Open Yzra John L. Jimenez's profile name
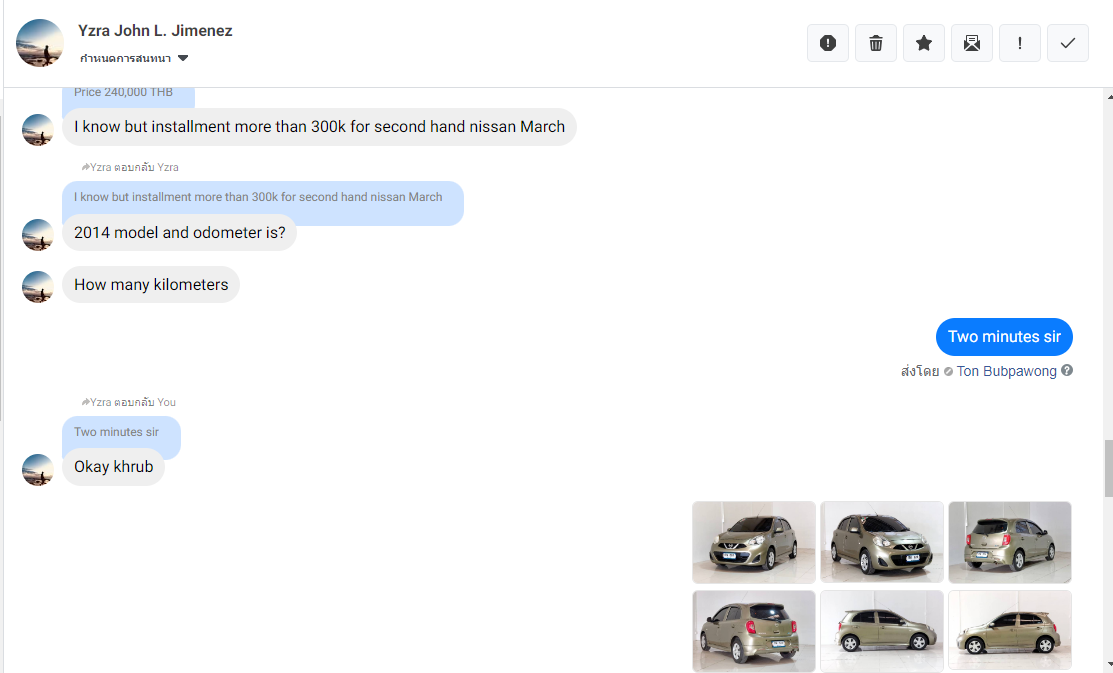Screen dimensions: 1113x673 point(155,31)
